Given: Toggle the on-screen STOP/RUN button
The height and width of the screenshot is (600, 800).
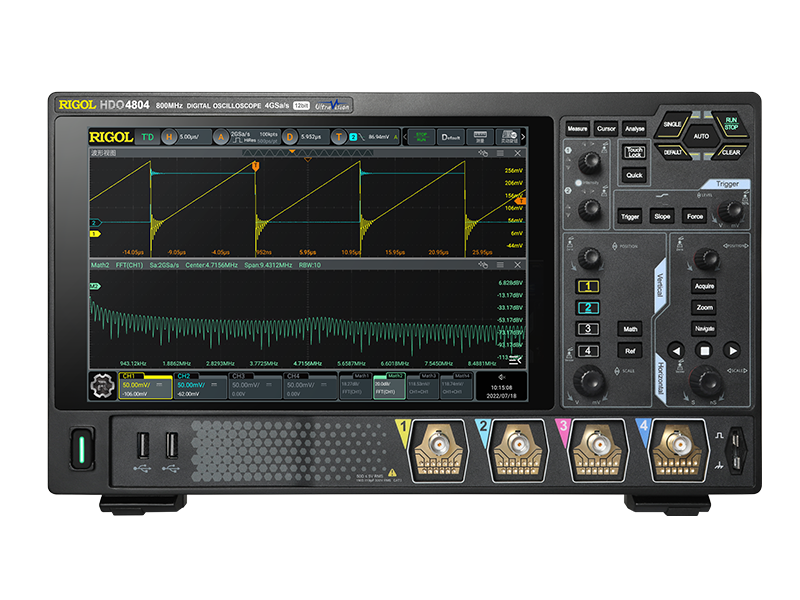Looking at the screenshot, I should tap(421, 137).
